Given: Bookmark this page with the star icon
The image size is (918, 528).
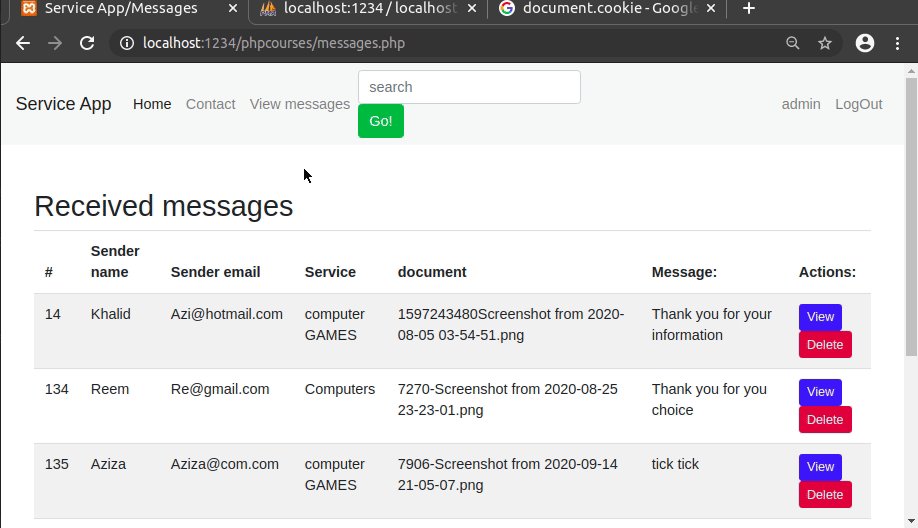Looking at the screenshot, I should [825, 43].
